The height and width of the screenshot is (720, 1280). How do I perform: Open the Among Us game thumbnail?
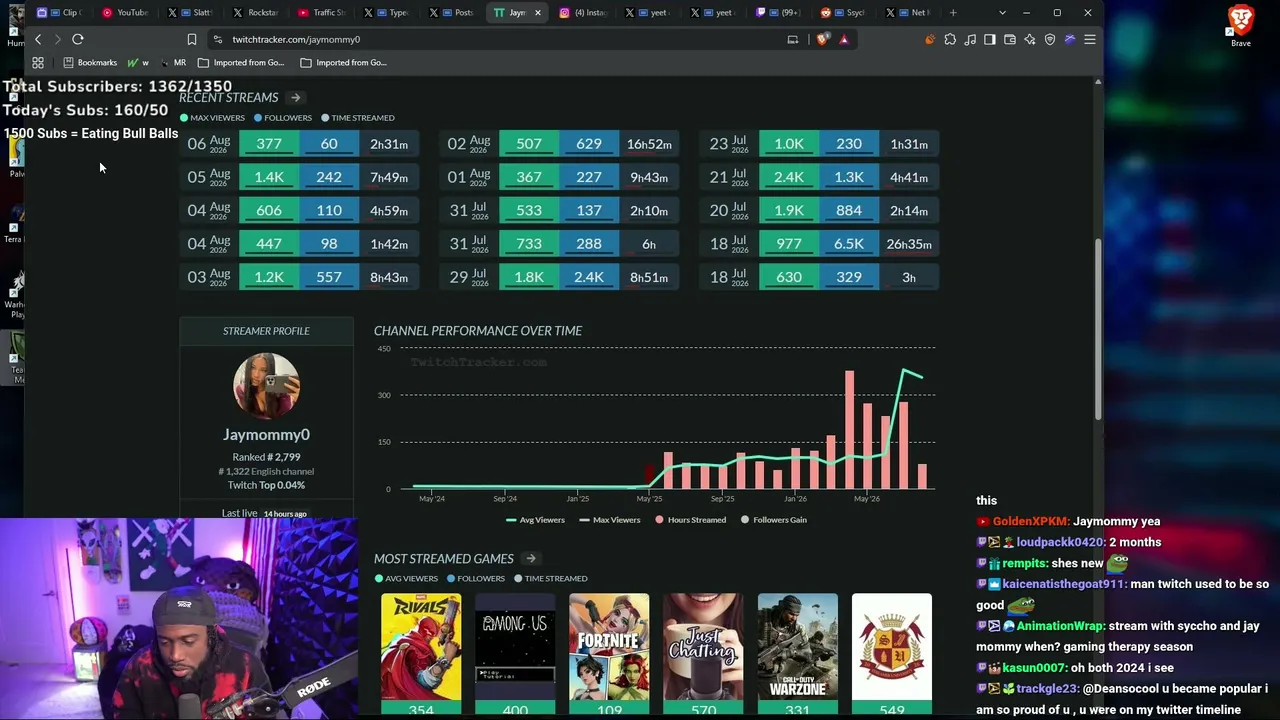click(x=515, y=647)
